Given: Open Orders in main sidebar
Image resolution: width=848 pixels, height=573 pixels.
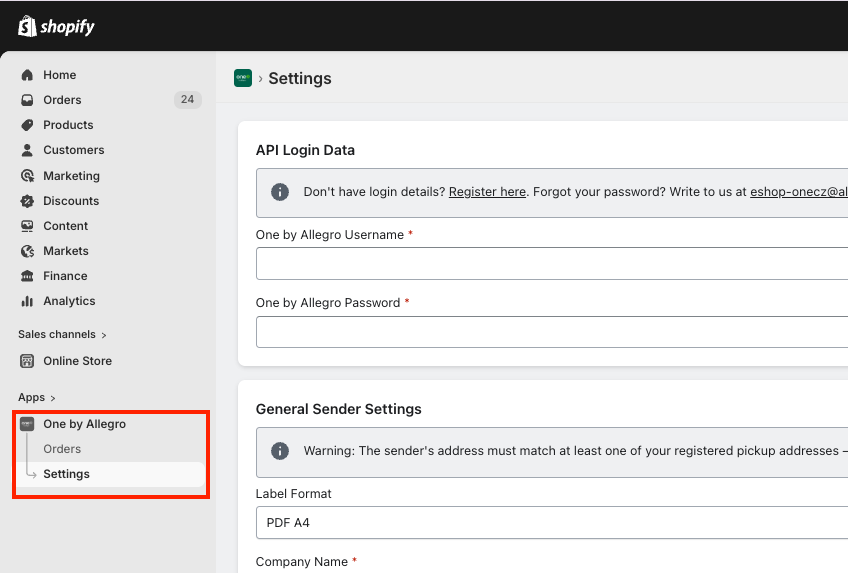Looking at the screenshot, I should tap(62, 100).
